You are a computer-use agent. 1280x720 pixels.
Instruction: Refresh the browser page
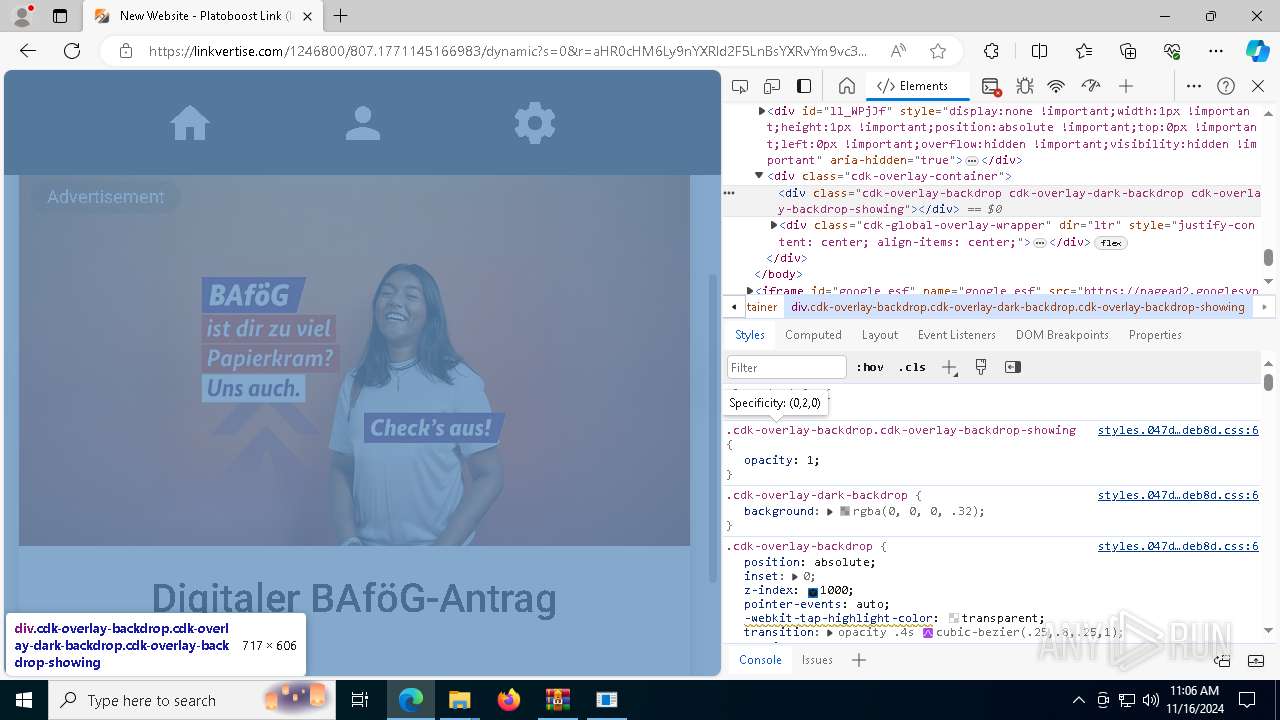click(72, 51)
